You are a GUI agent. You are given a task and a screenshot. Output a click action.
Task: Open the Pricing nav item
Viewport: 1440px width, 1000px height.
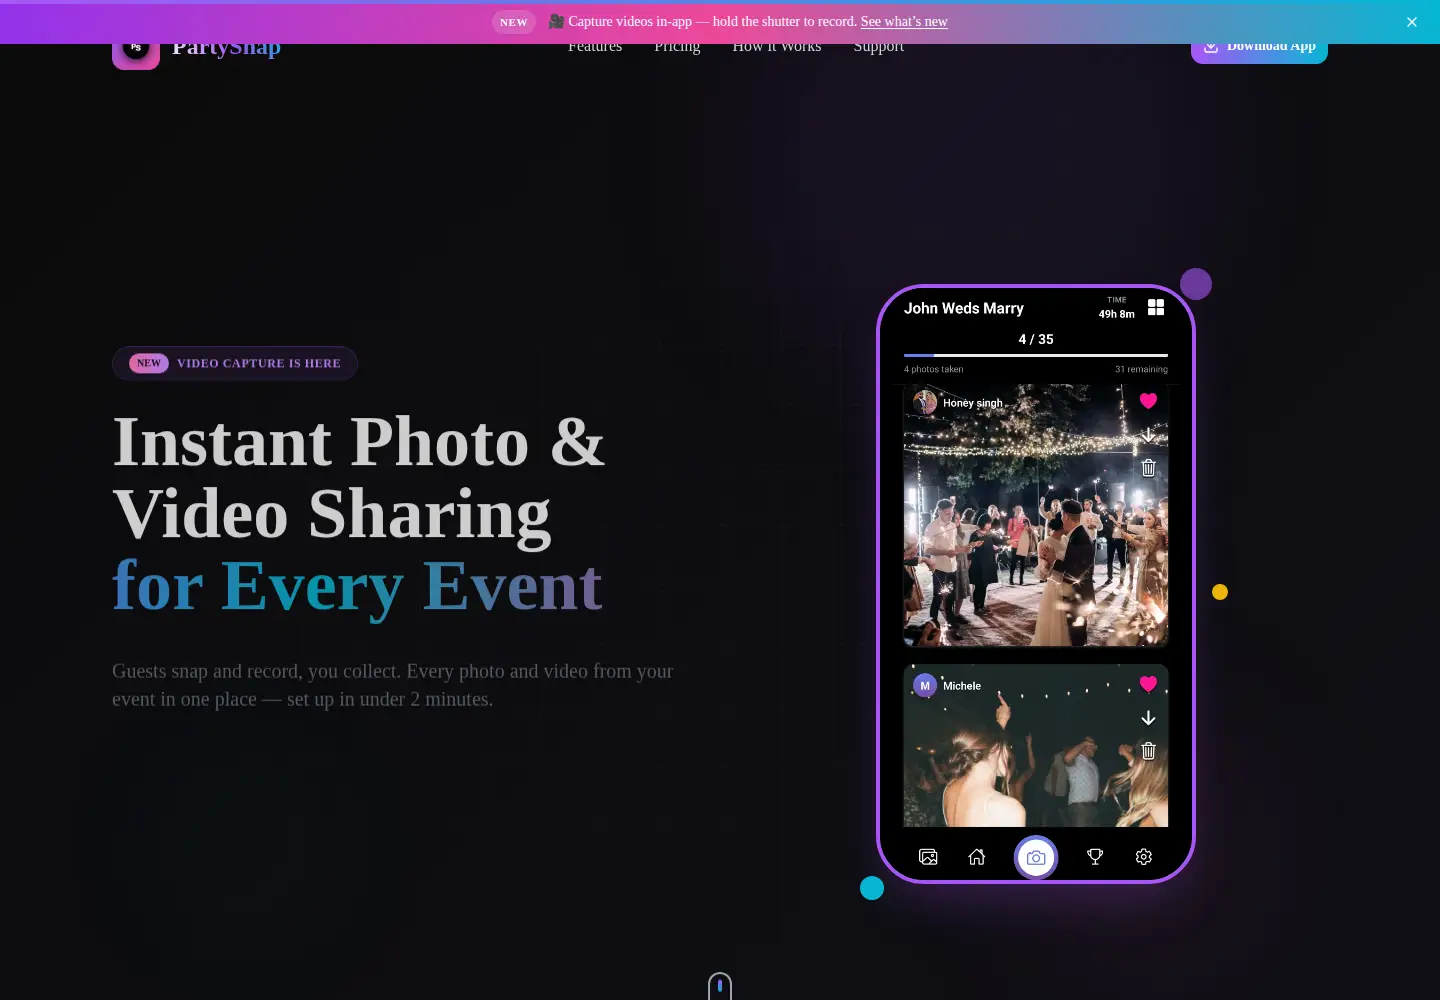coord(677,46)
